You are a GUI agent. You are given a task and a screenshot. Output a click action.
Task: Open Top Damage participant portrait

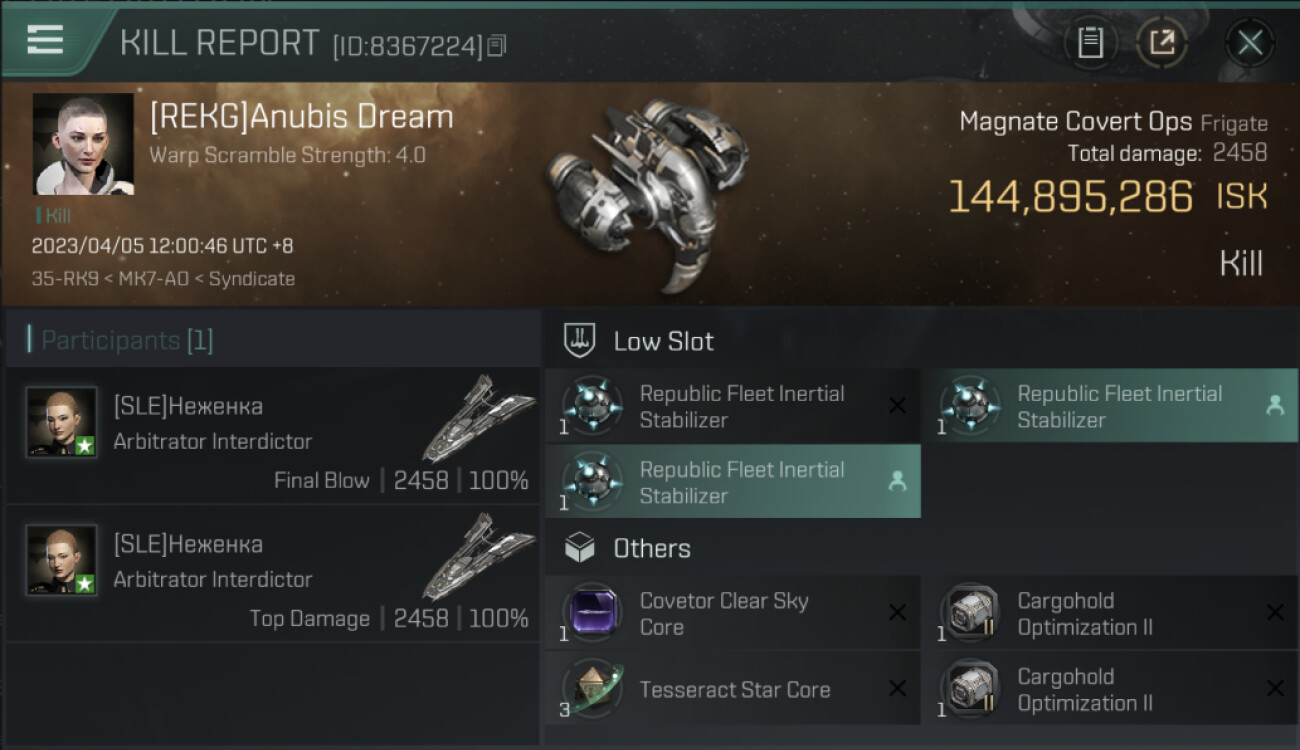(62, 561)
